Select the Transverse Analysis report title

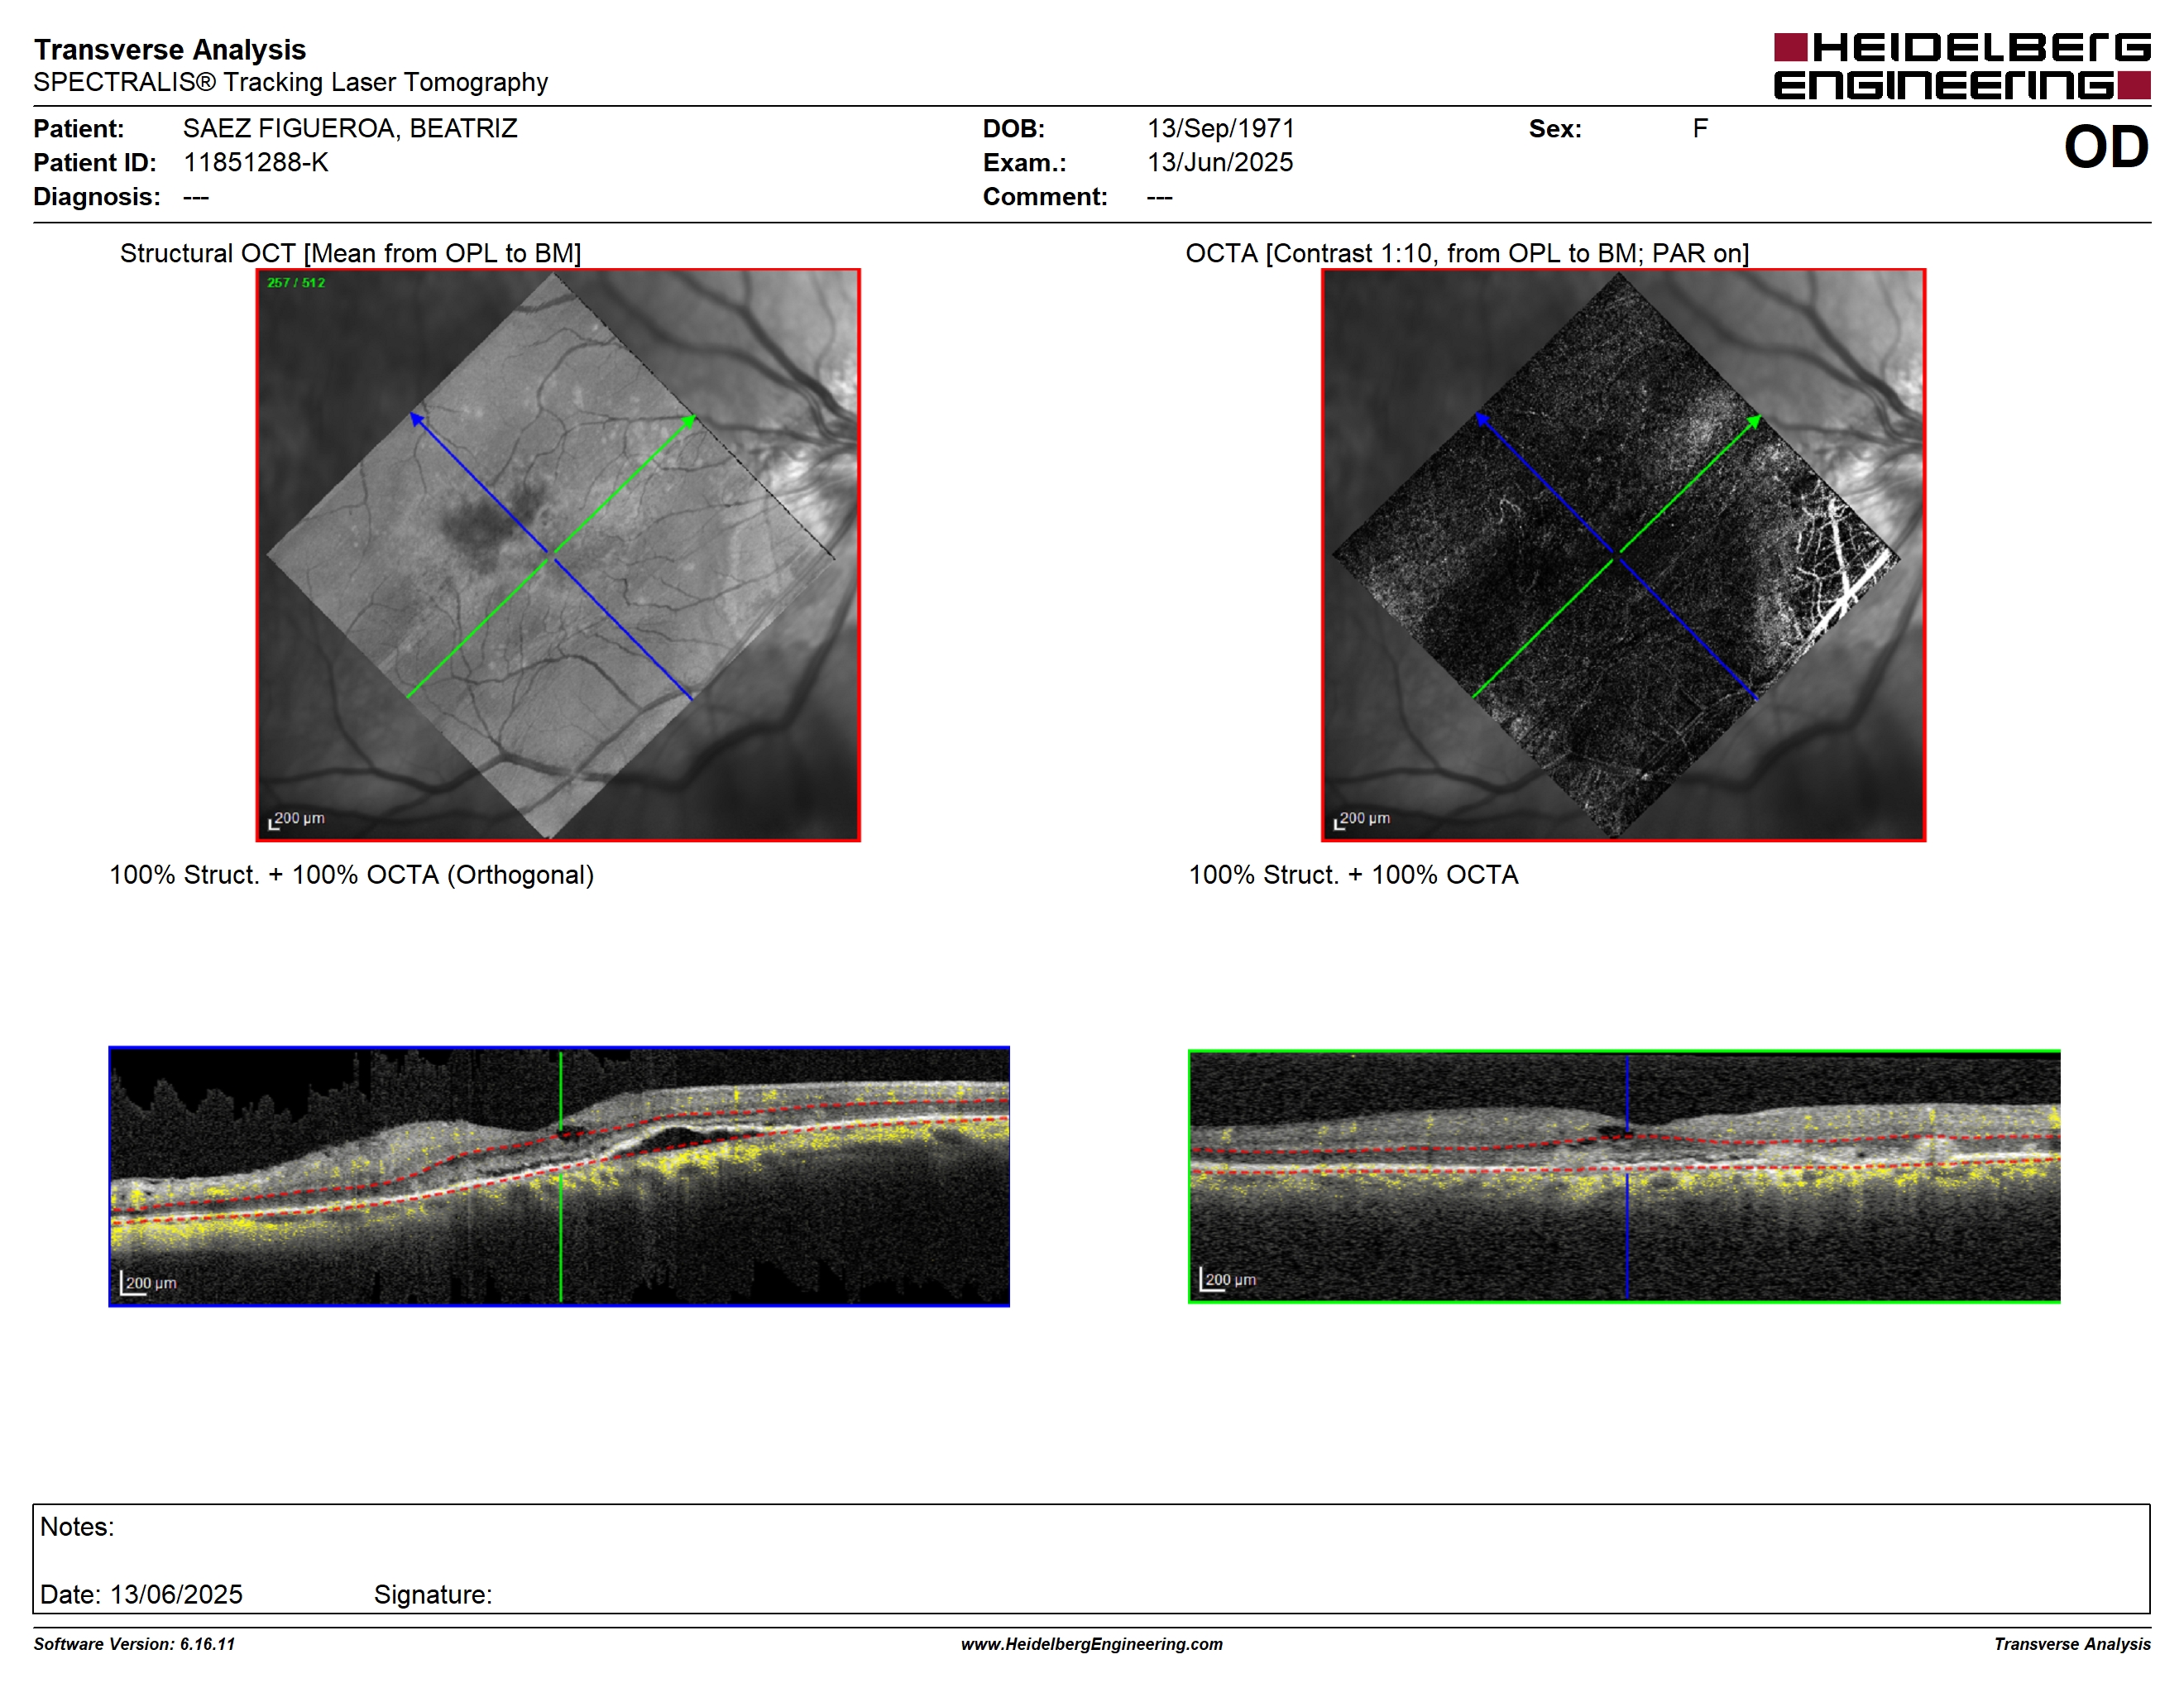(170, 49)
